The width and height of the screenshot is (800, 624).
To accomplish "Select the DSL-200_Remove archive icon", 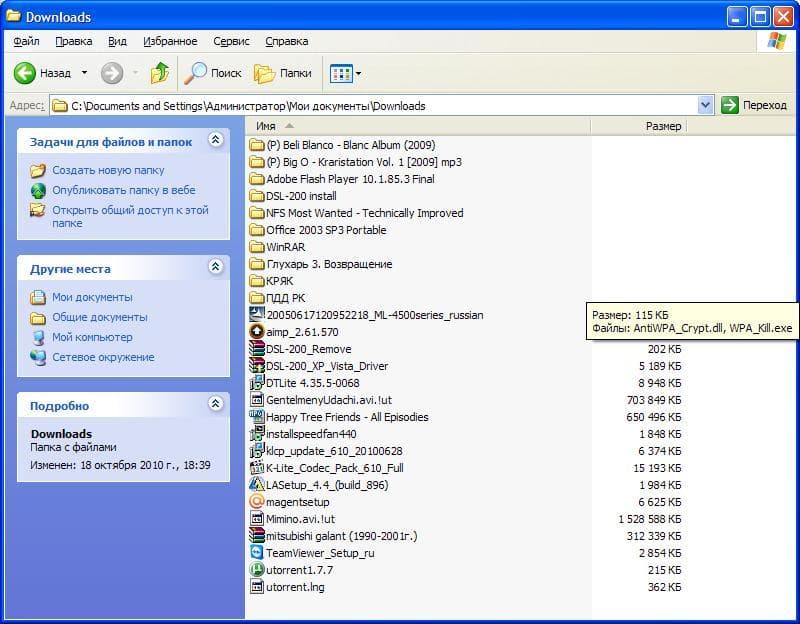I will pyautogui.click(x=257, y=349).
